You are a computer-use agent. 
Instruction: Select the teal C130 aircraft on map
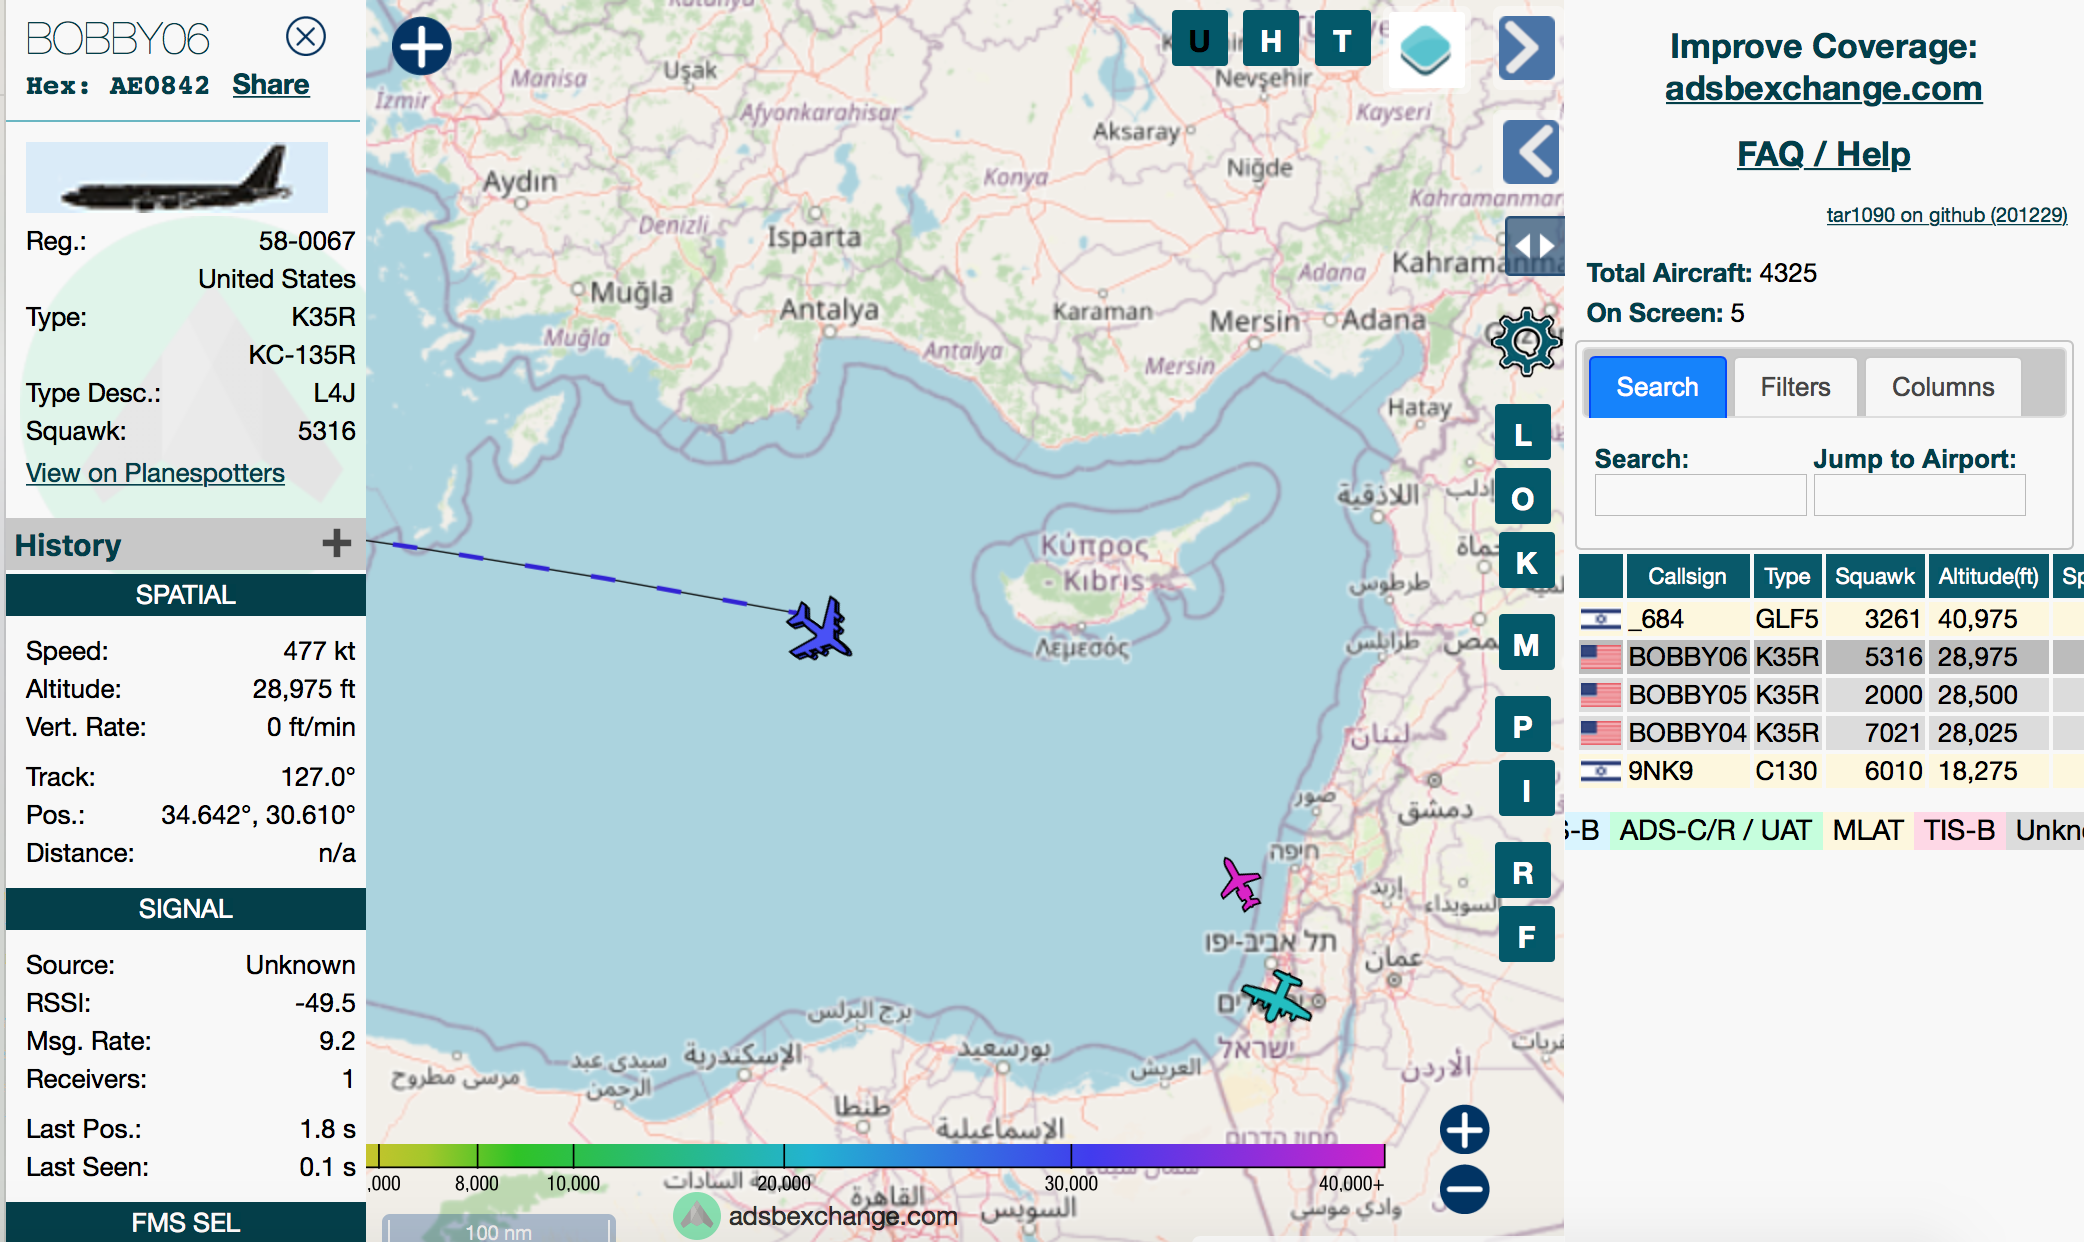click(x=1277, y=995)
